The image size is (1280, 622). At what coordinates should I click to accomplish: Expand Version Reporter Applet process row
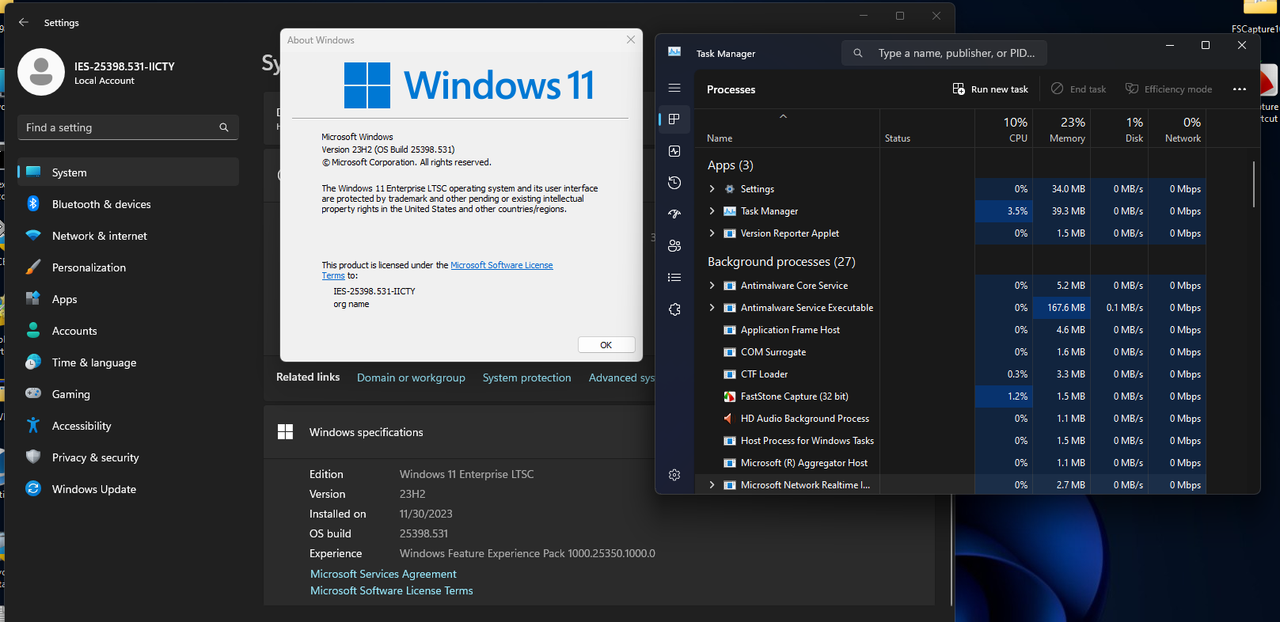click(712, 233)
